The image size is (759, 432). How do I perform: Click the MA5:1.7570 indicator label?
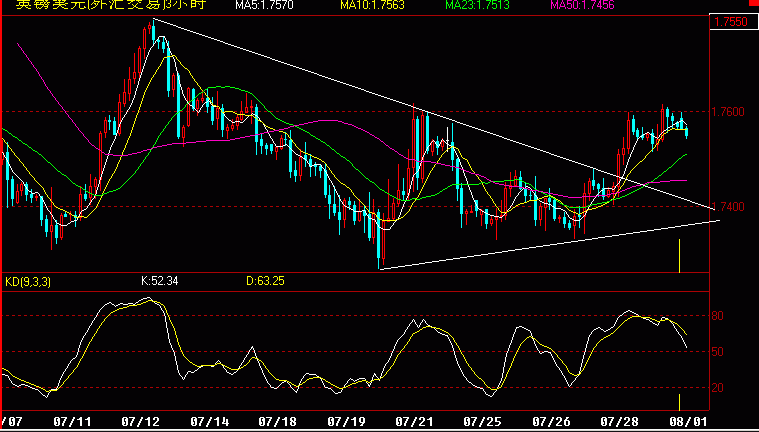(264, 5)
